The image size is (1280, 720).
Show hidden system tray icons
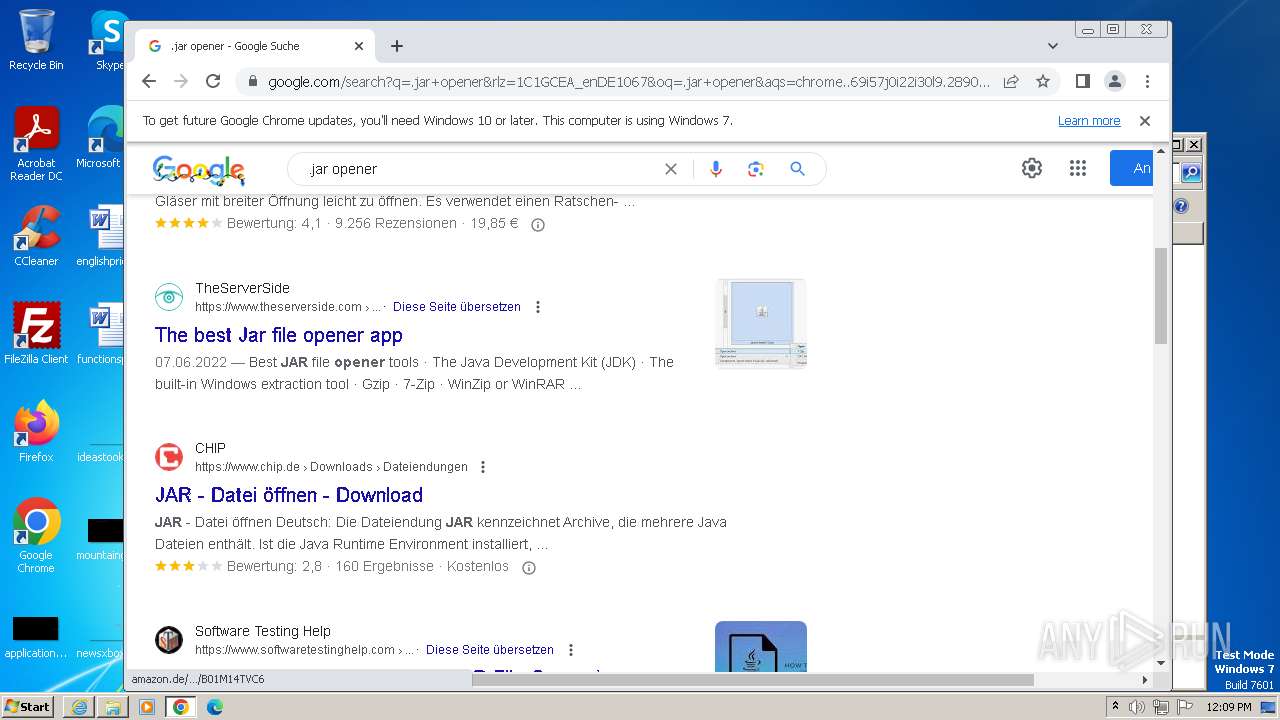pyautogui.click(x=1116, y=707)
